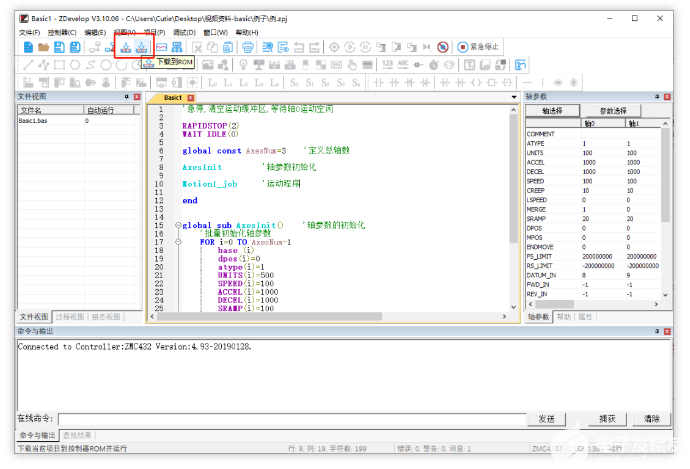This screenshot has height=469, width=690.
Task: Close the 轴参数 panel
Action: [669, 97]
